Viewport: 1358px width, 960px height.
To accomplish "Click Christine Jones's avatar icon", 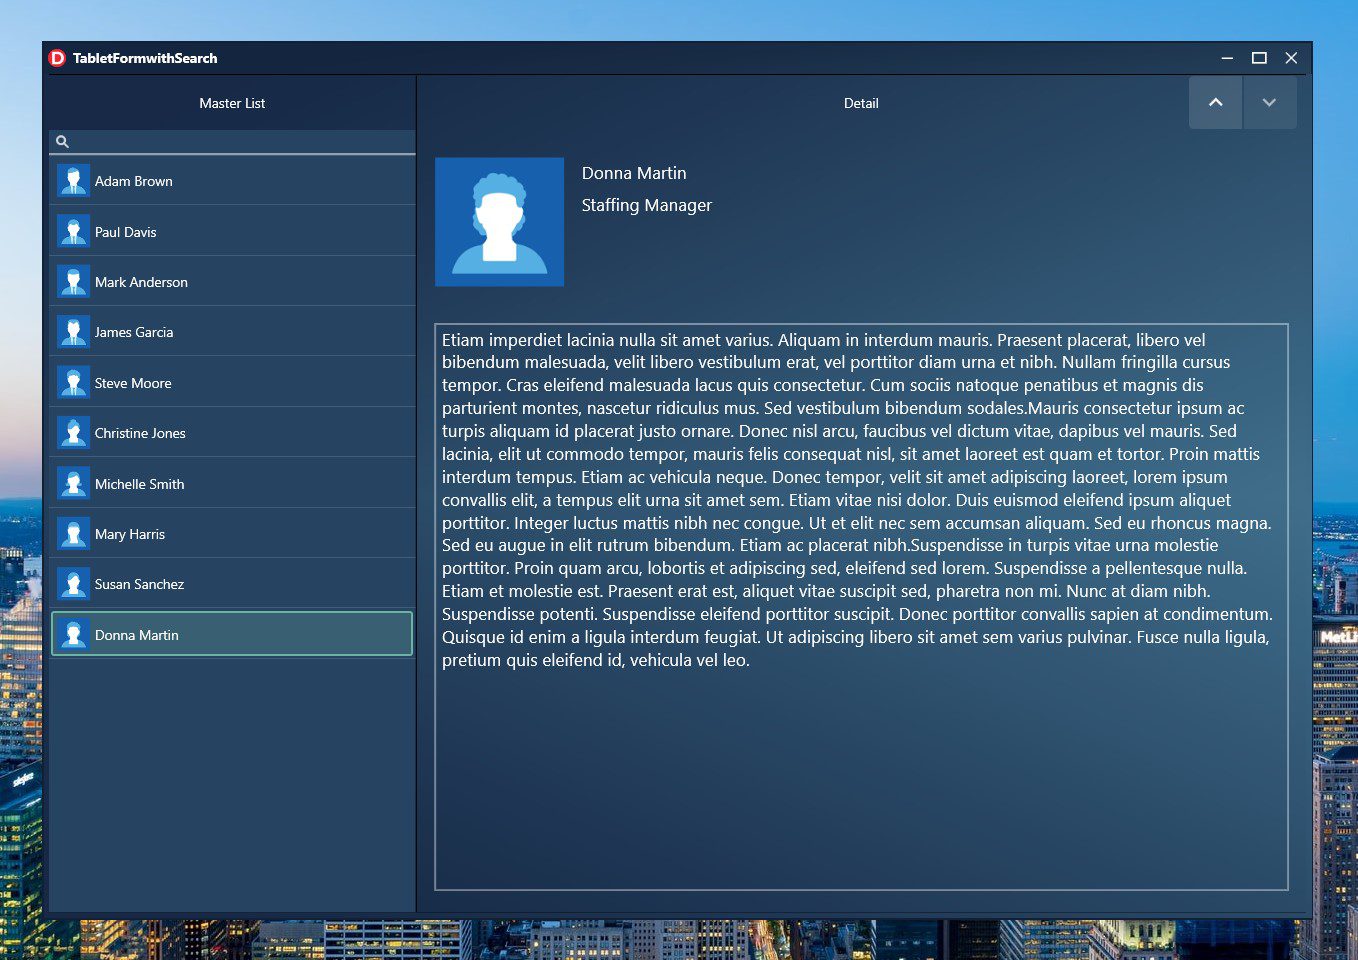I will tap(73, 432).
